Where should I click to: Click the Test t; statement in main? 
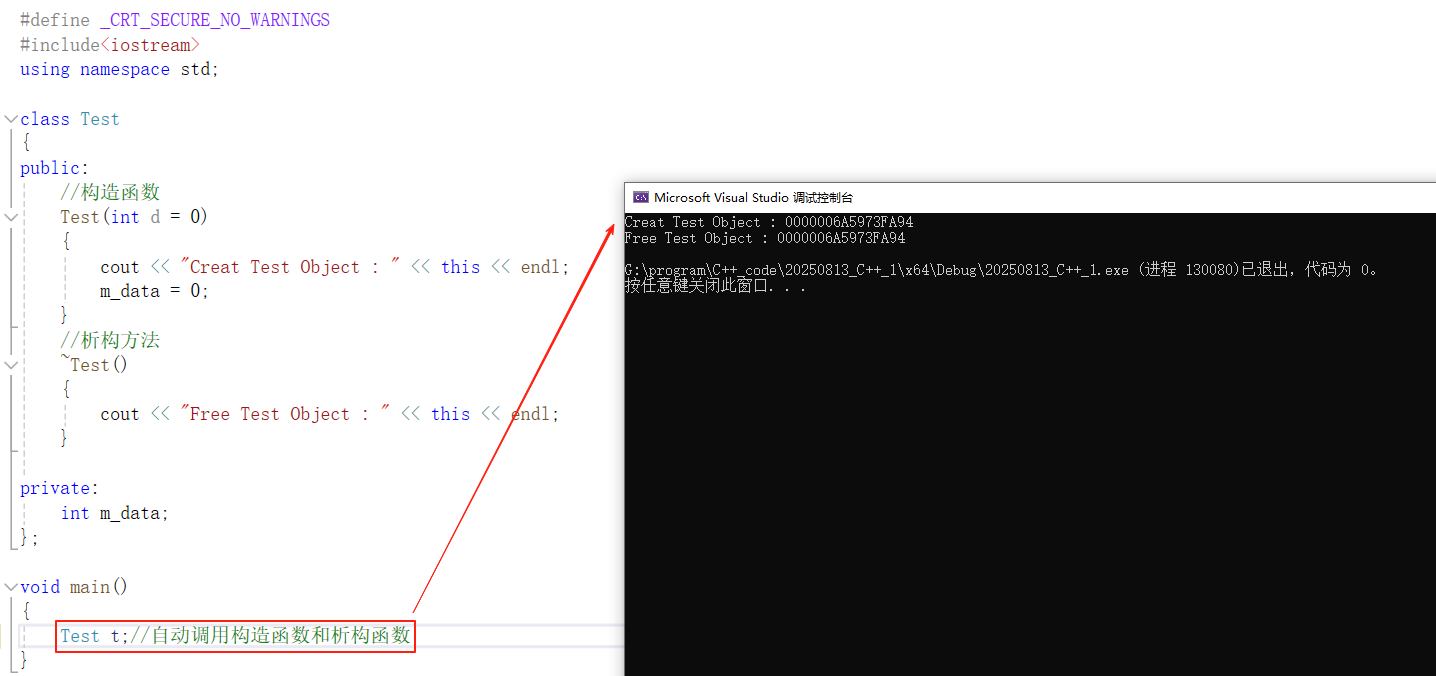click(x=95, y=636)
